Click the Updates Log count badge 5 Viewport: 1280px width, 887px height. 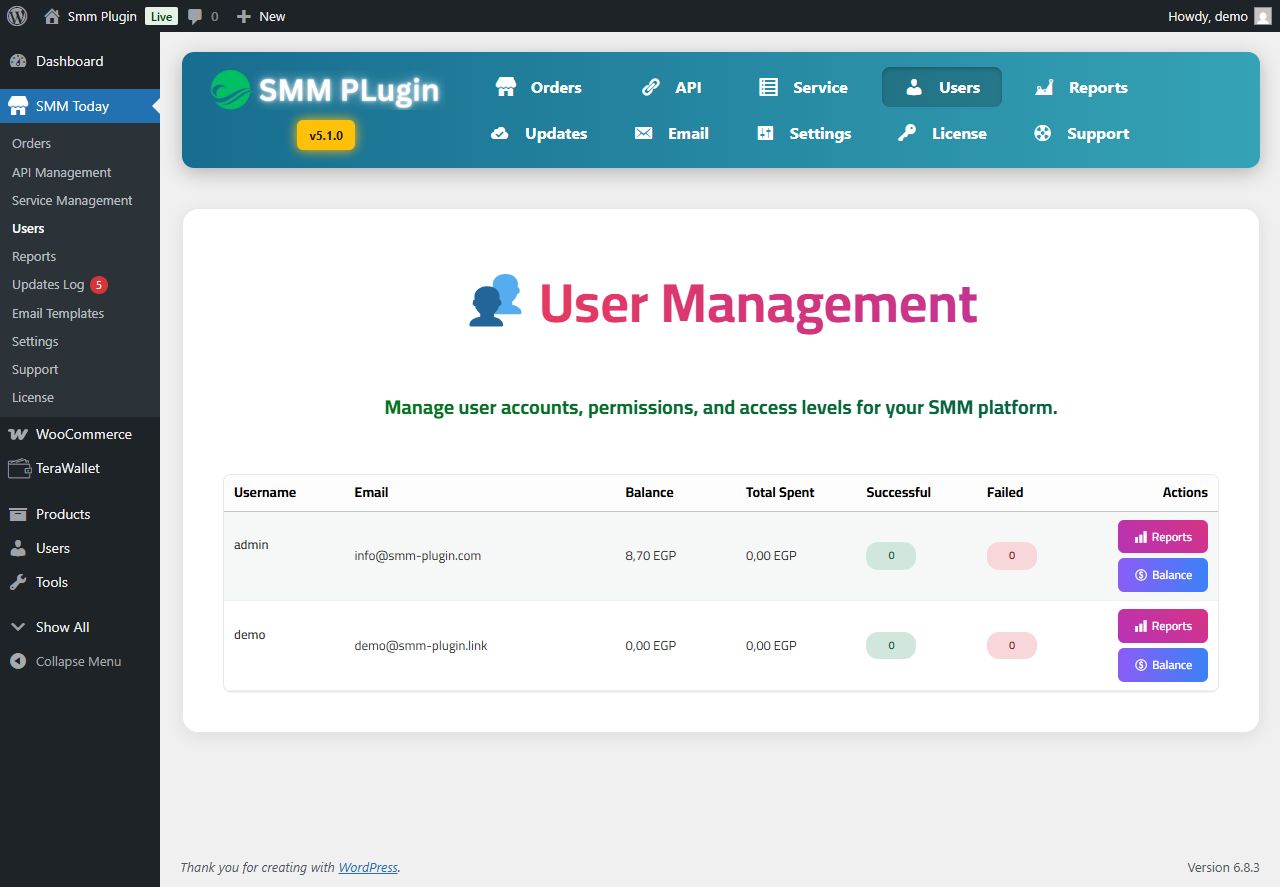98,285
